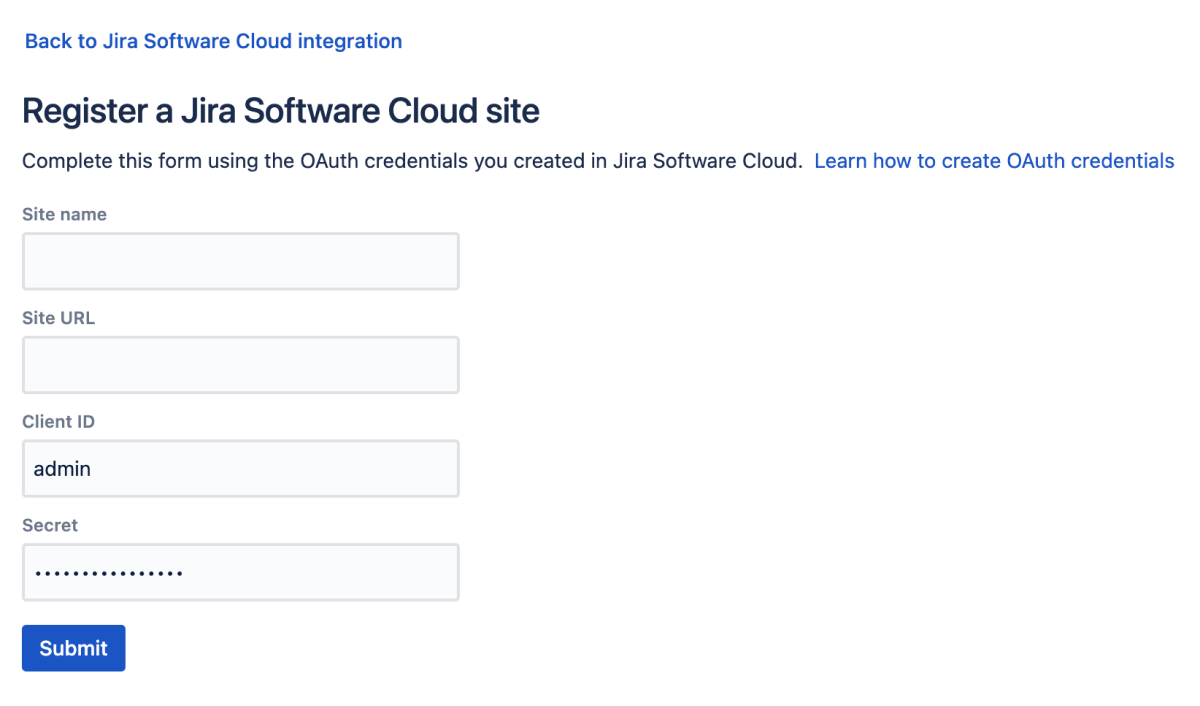
Task: Click the hidden dots in the Secret box
Action: pyautogui.click(x=110, y=571)
